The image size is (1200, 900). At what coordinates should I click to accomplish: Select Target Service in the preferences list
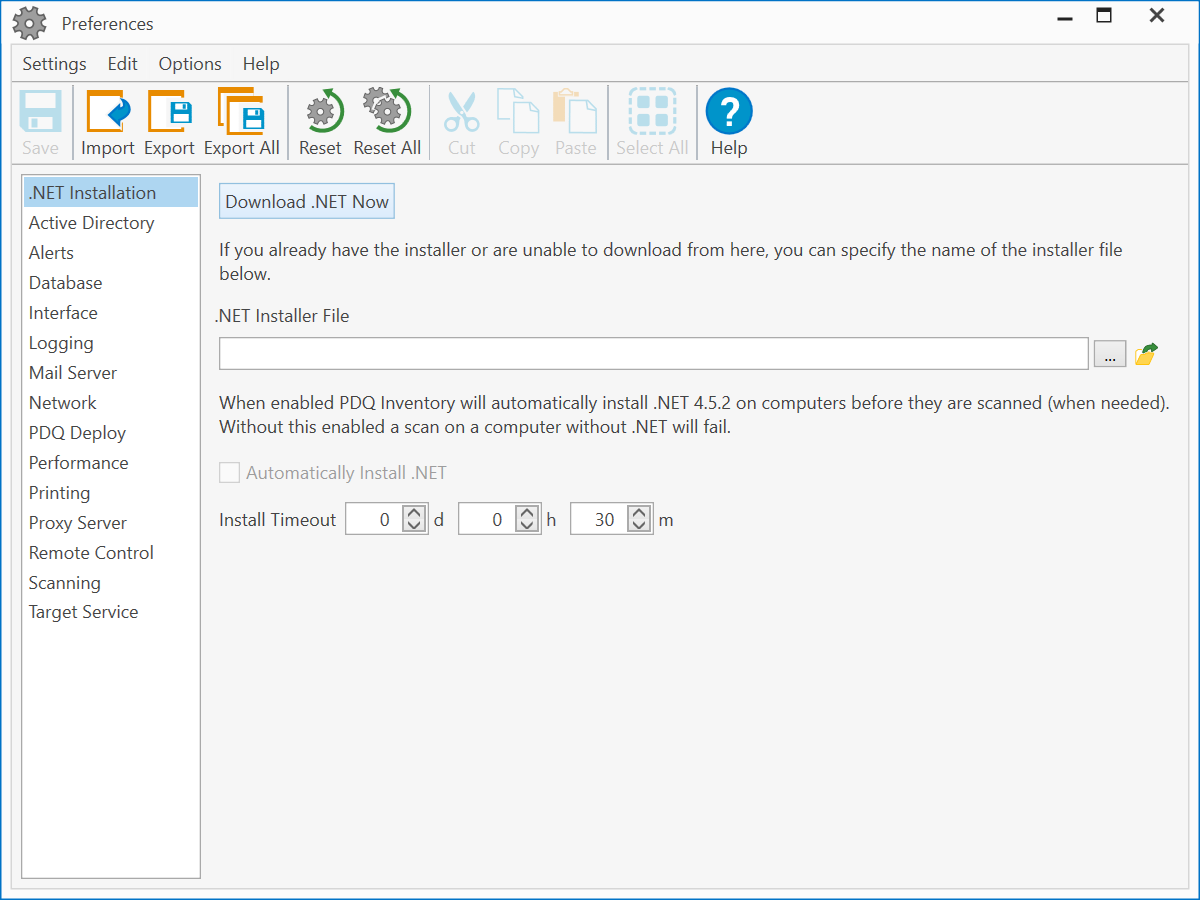[111, 612]
